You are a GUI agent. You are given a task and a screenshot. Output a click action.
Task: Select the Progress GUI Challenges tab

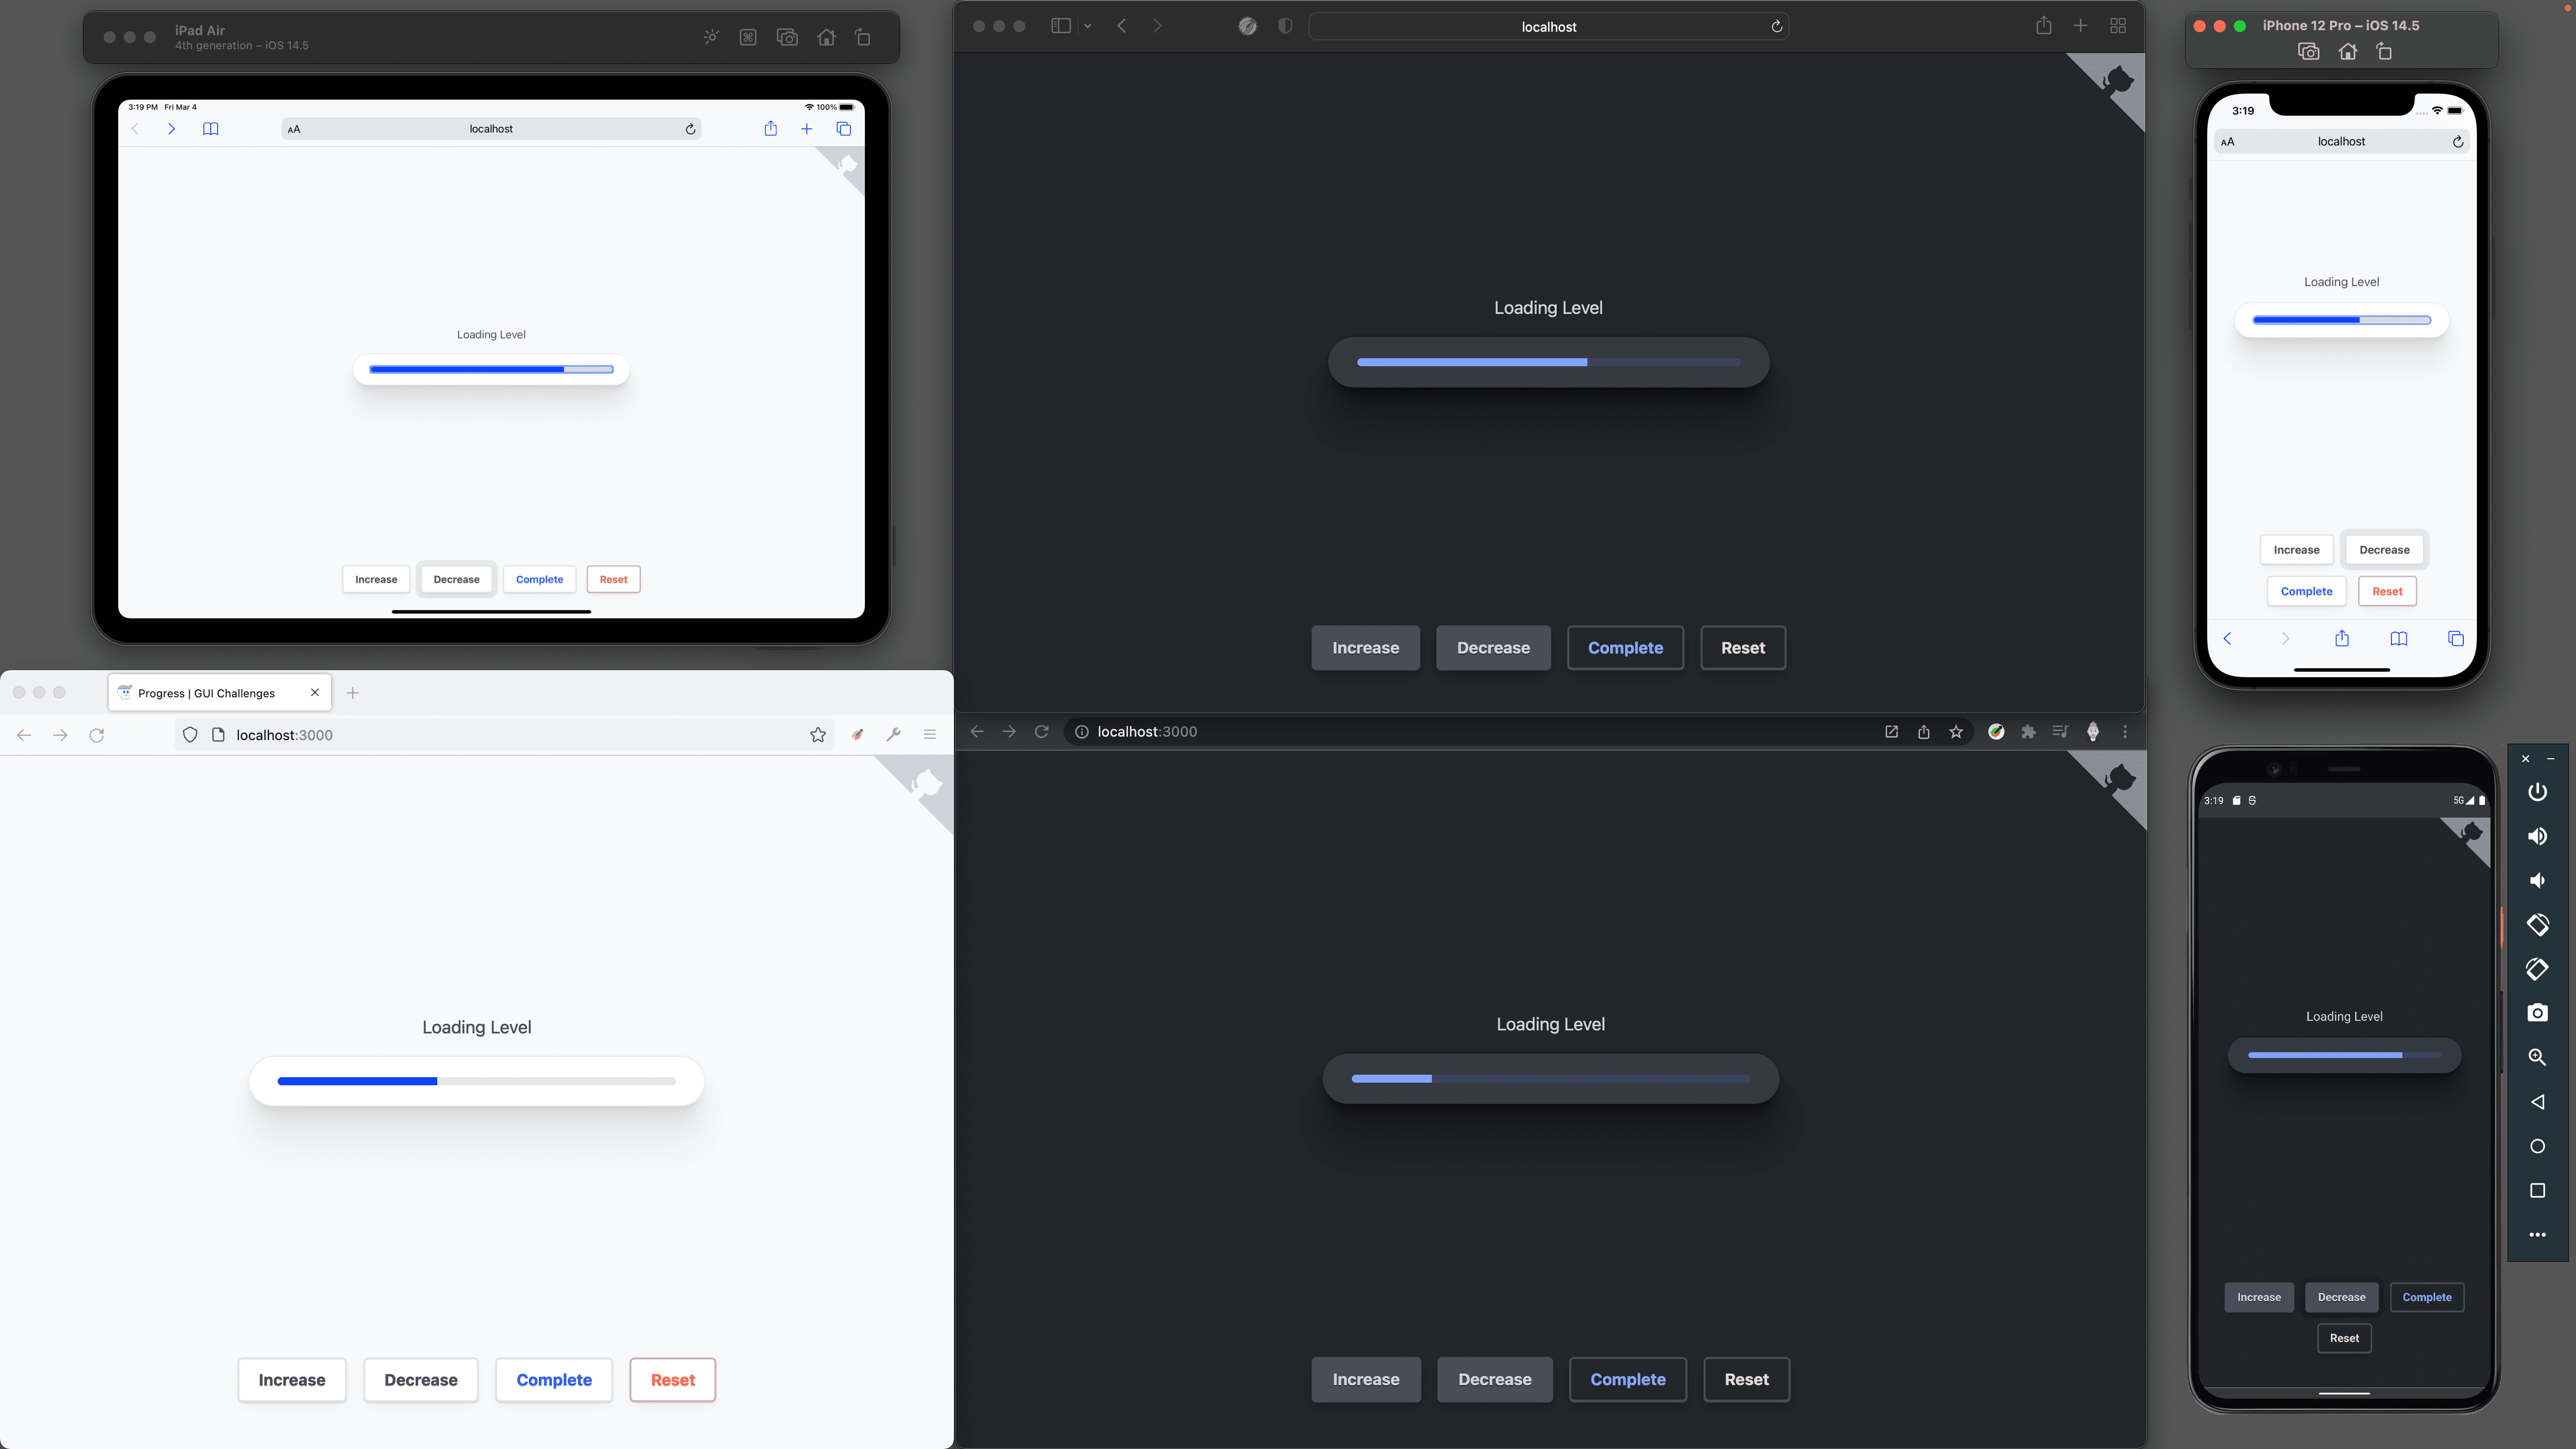click(207, 692)
